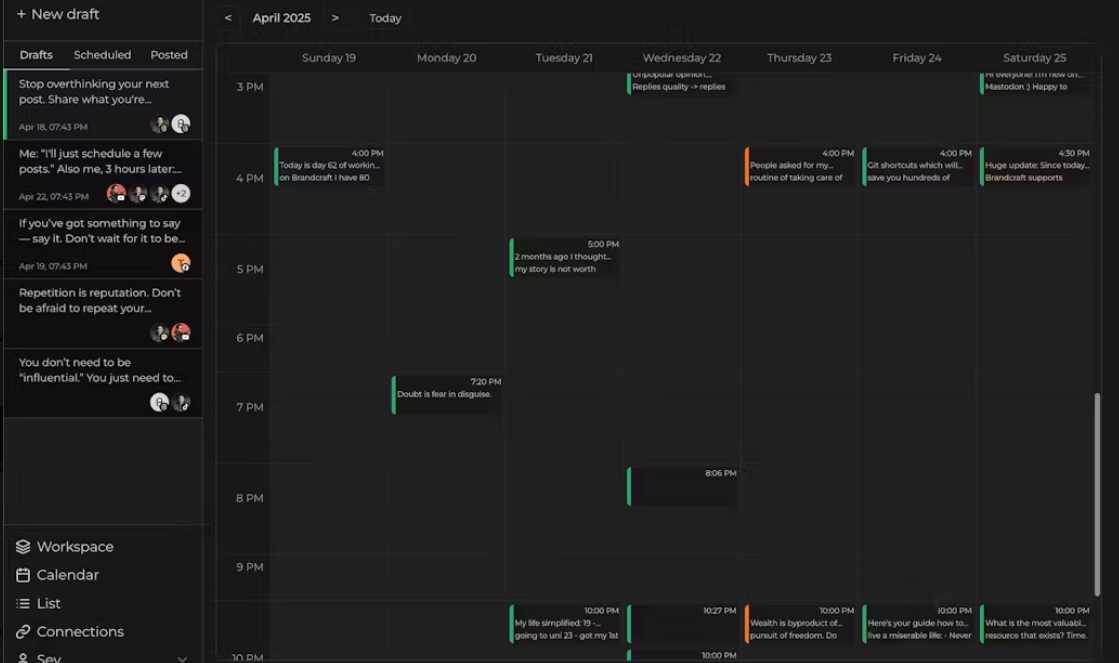The image size is (1119, 663).
Task: Open Monday 7:20 PM 'Doubt is fear' post
Action: pos(447,394)
